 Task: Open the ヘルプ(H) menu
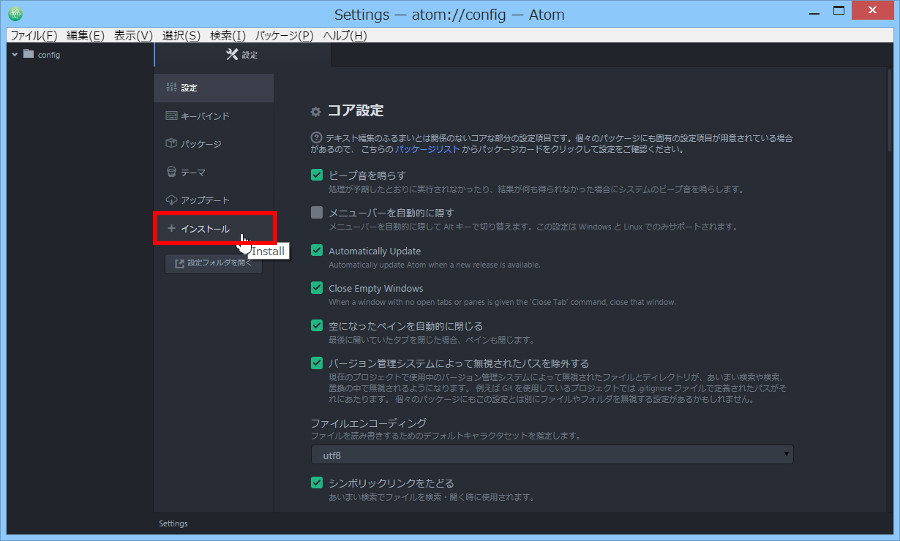click(345, 36)
